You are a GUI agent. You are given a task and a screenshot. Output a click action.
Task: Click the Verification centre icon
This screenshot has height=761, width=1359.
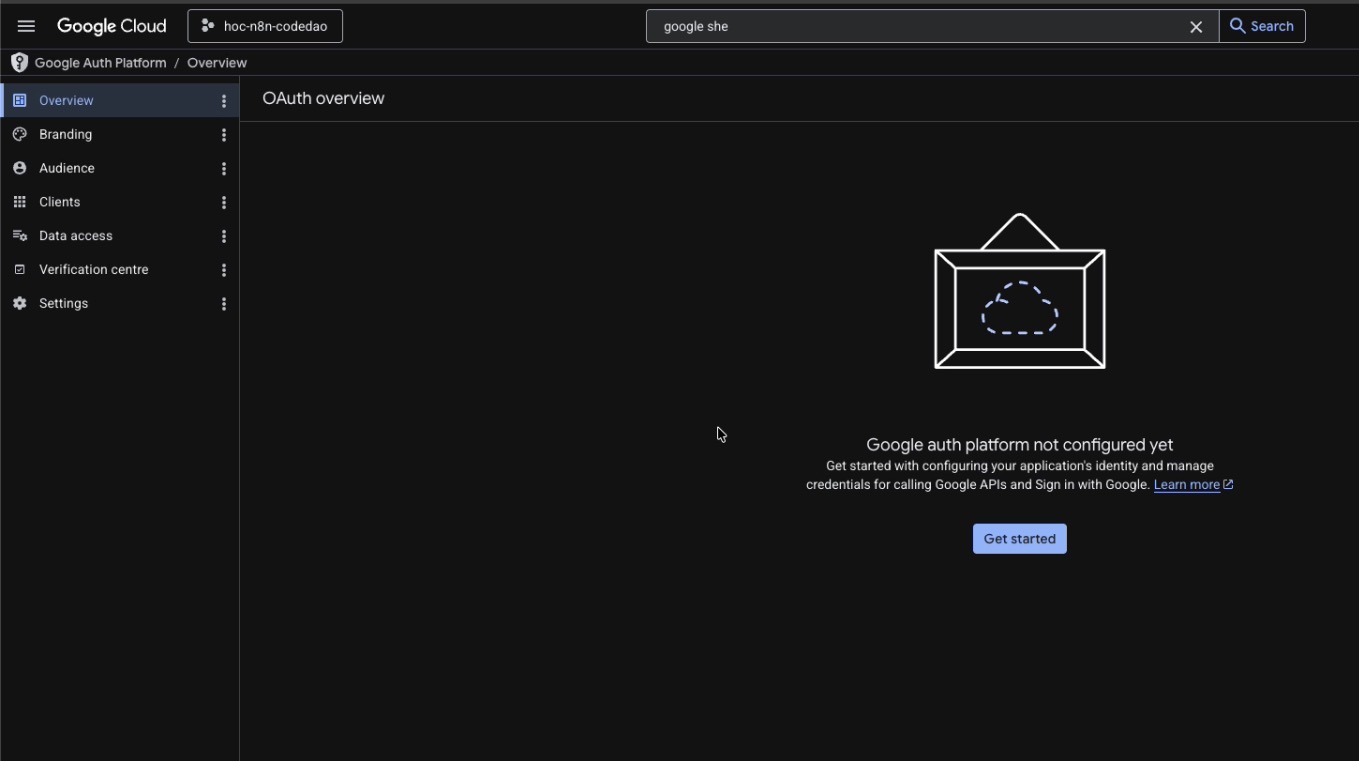click(x=19, y=270)
